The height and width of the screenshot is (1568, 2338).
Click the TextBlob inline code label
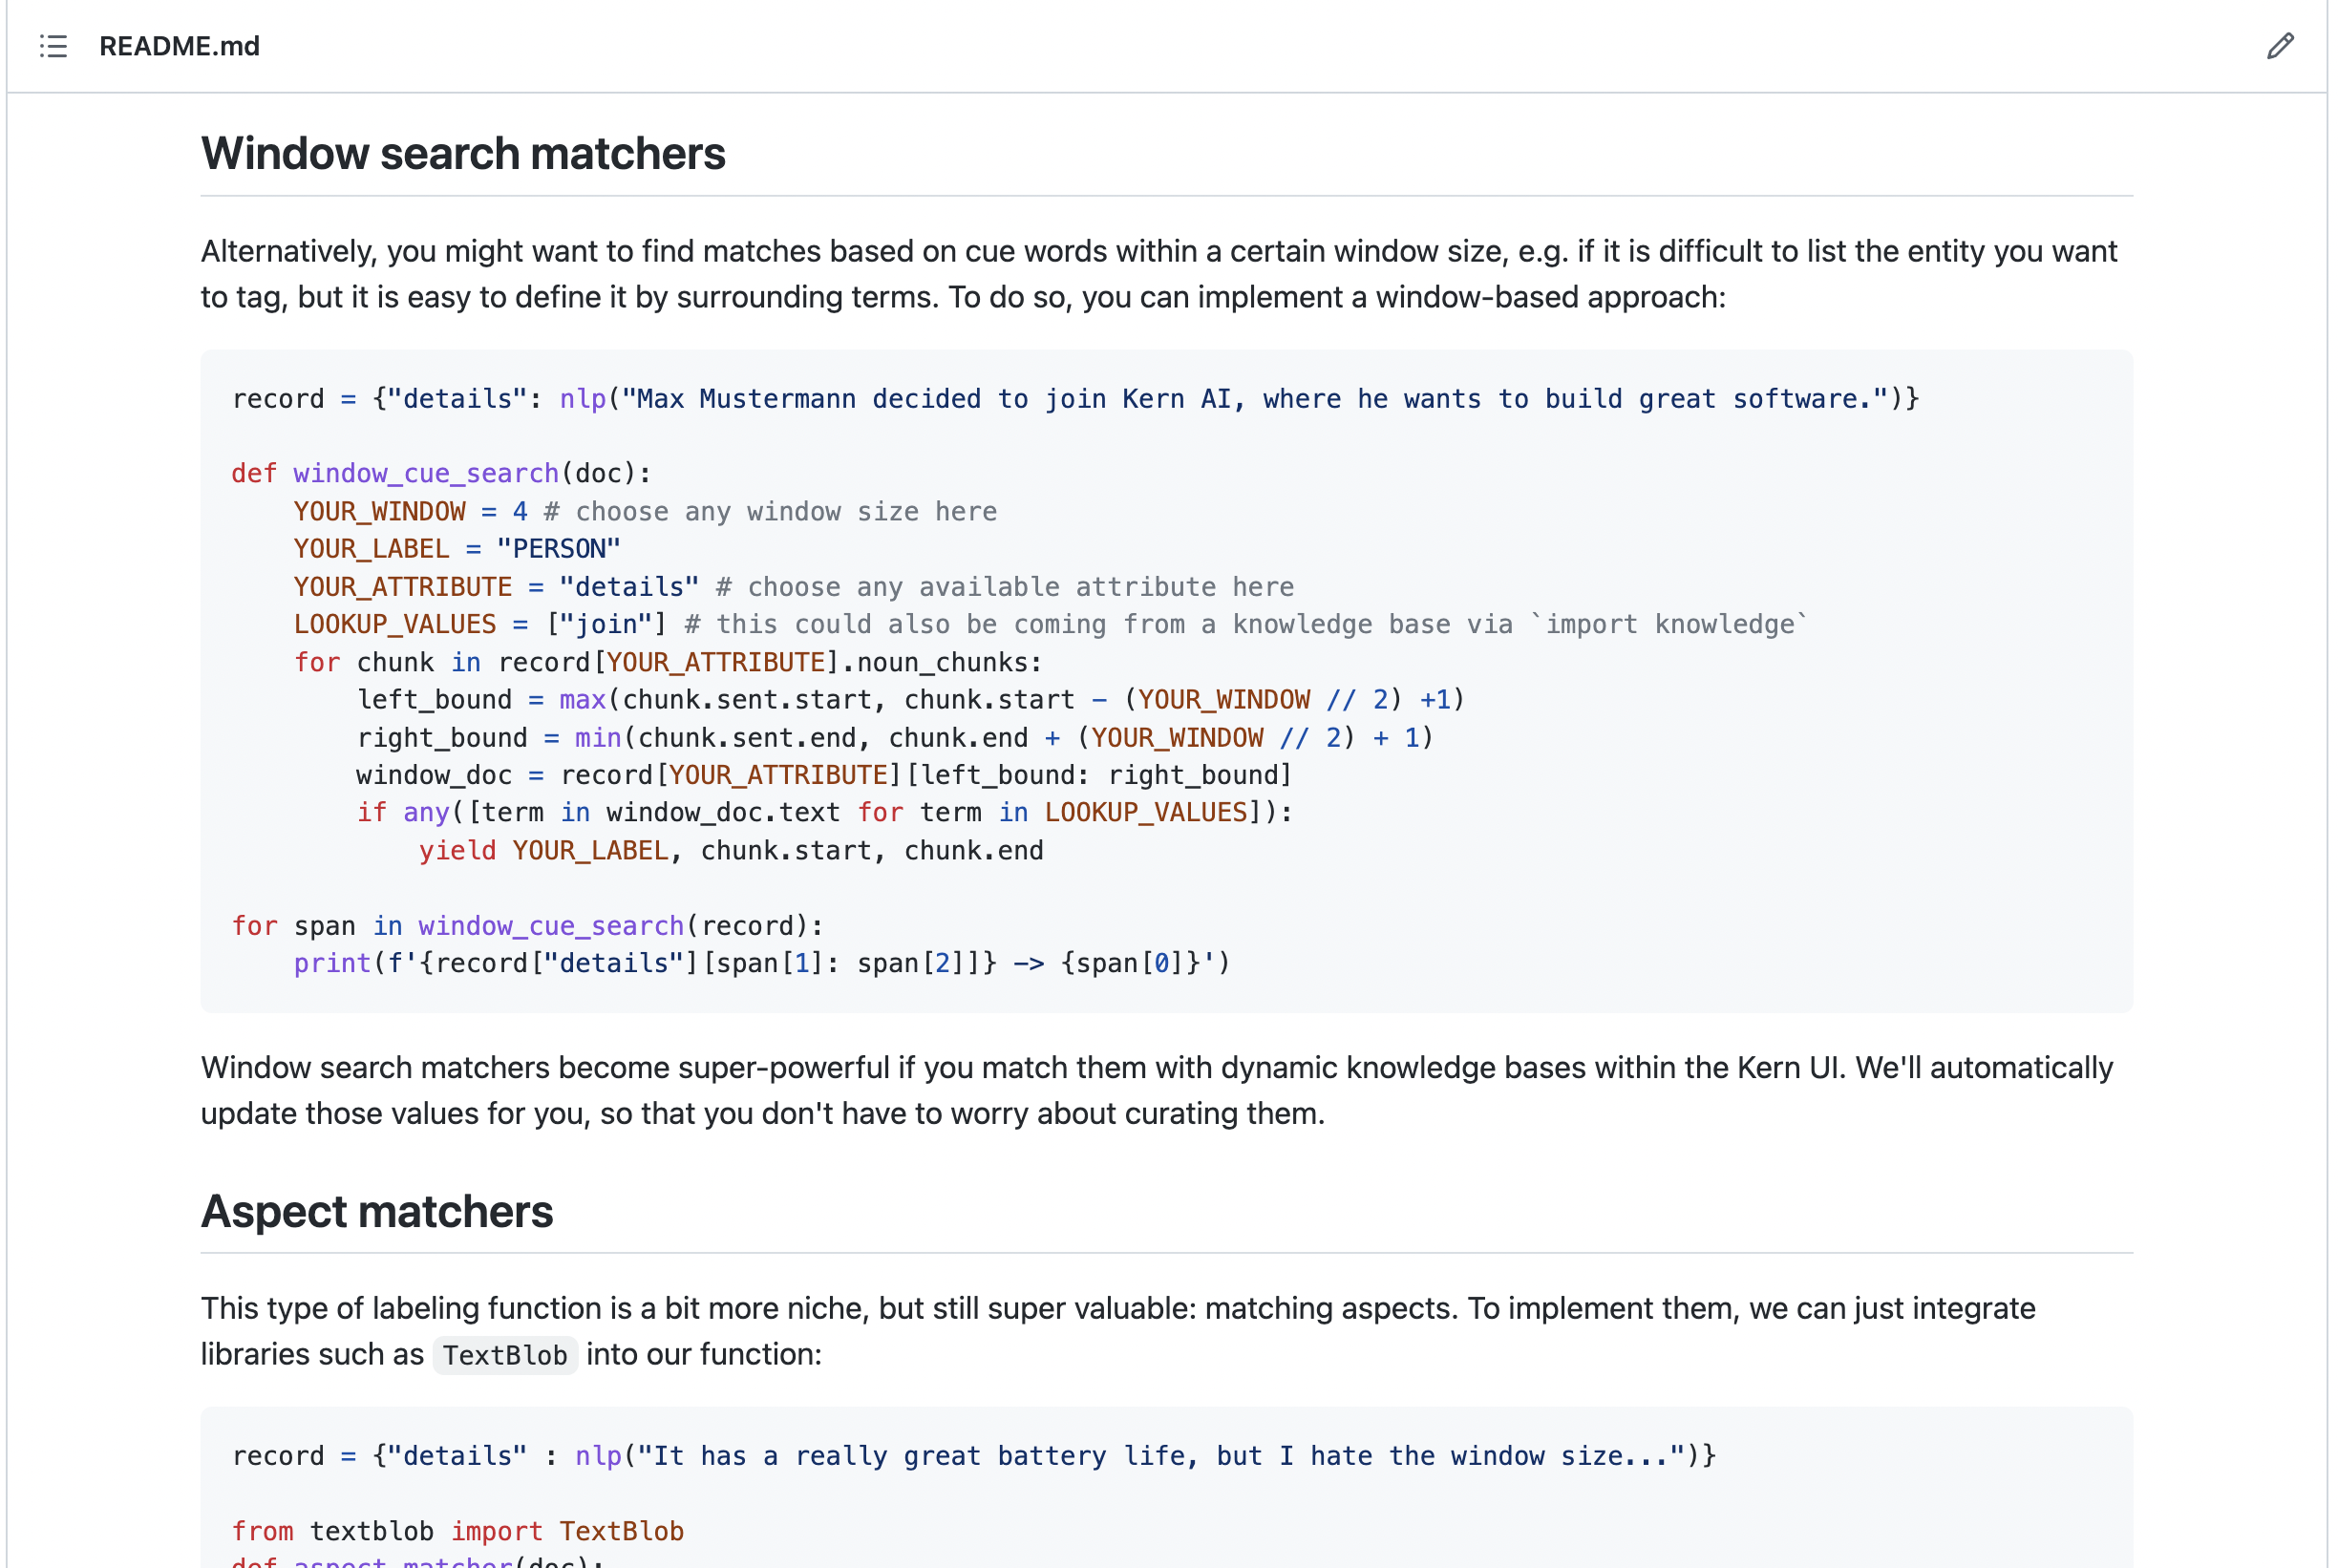click(505, 1356)
